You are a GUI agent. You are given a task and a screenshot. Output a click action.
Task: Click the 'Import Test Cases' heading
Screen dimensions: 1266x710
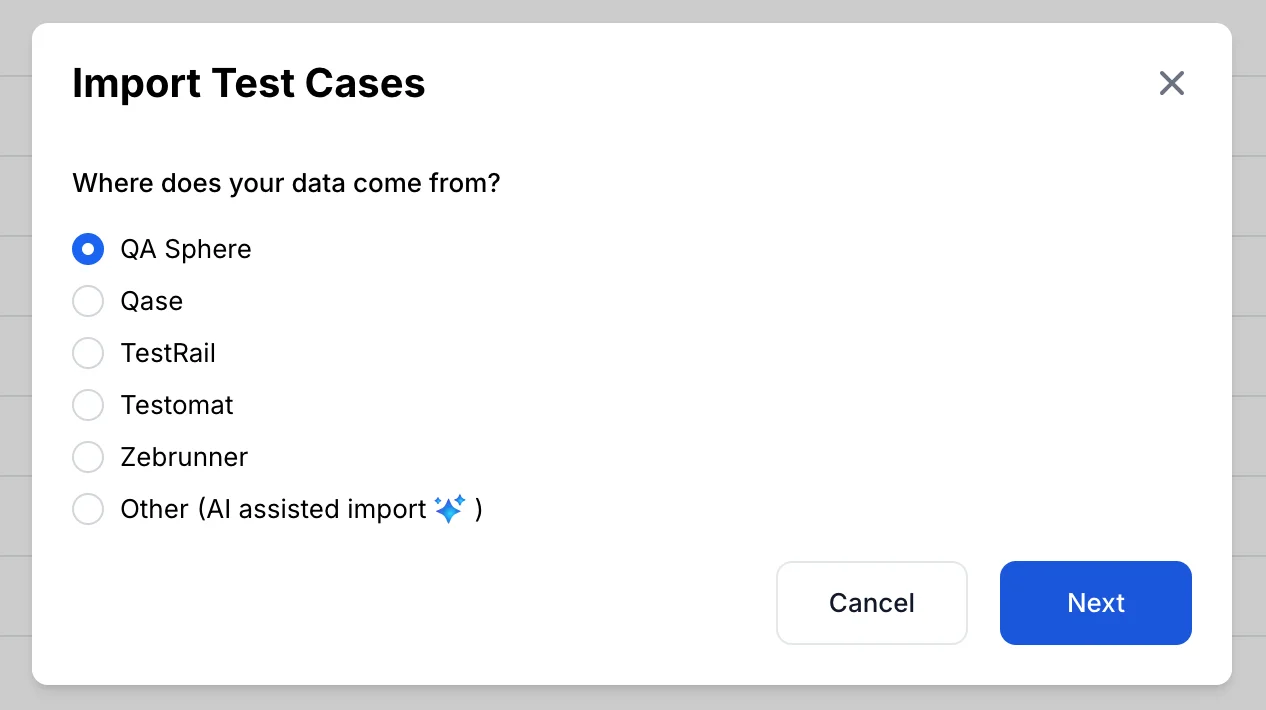tap(249, 83)
